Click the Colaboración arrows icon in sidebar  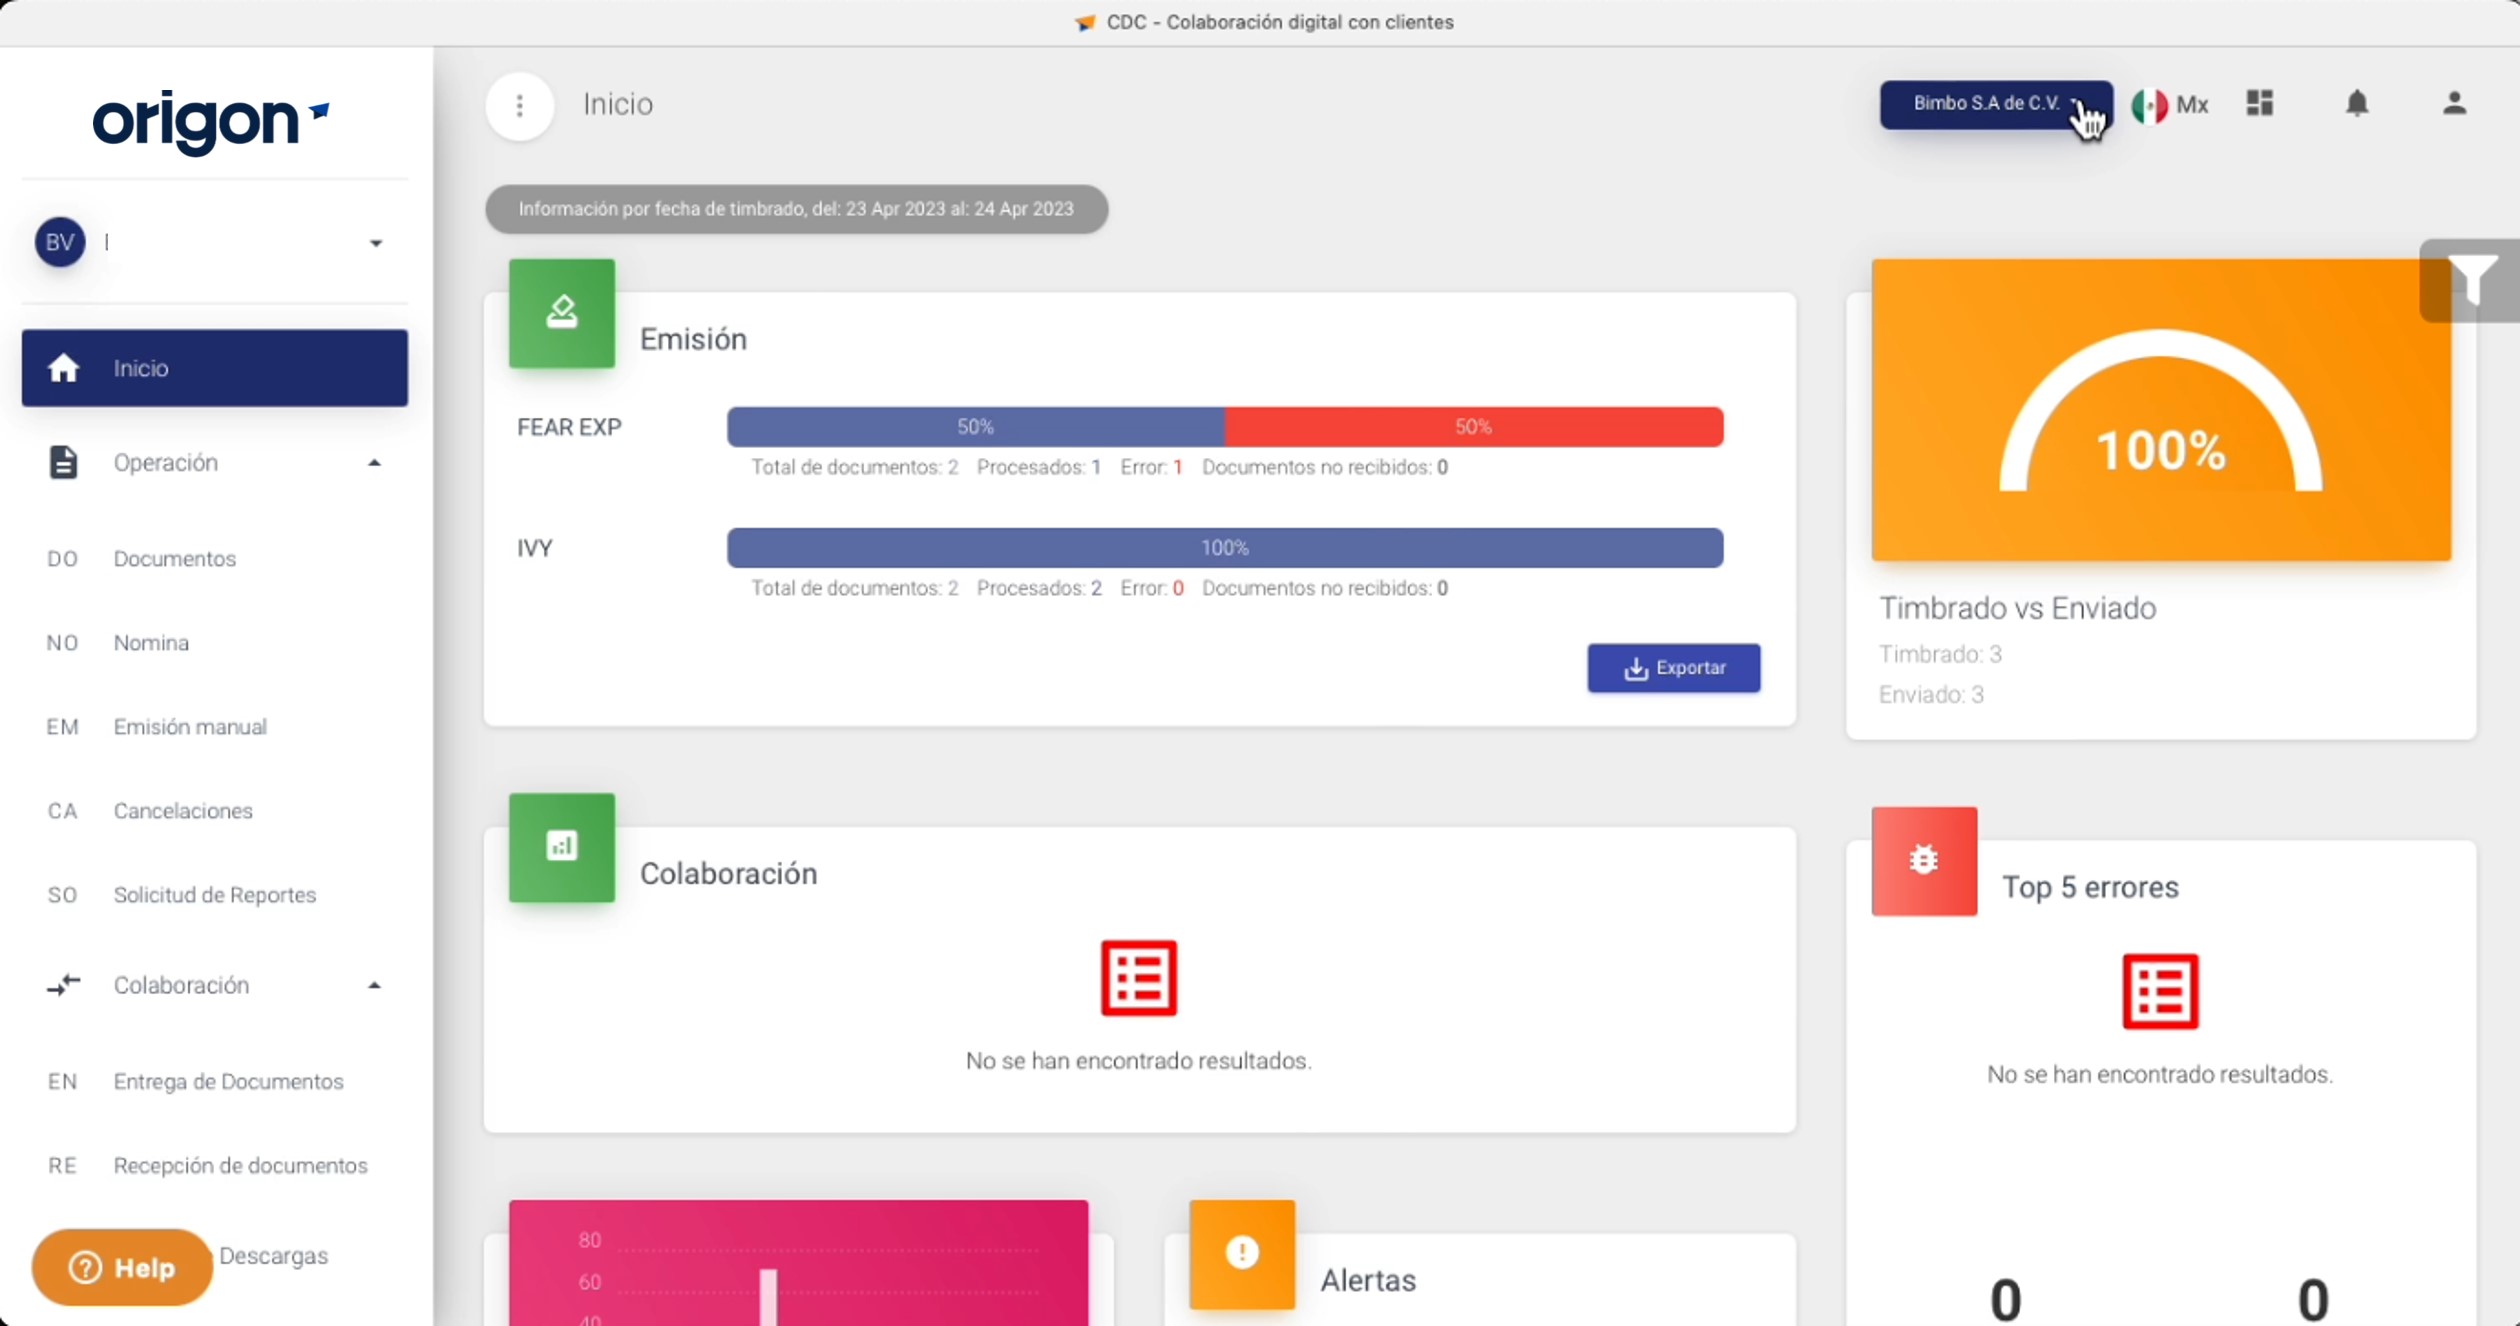(63, 985)
